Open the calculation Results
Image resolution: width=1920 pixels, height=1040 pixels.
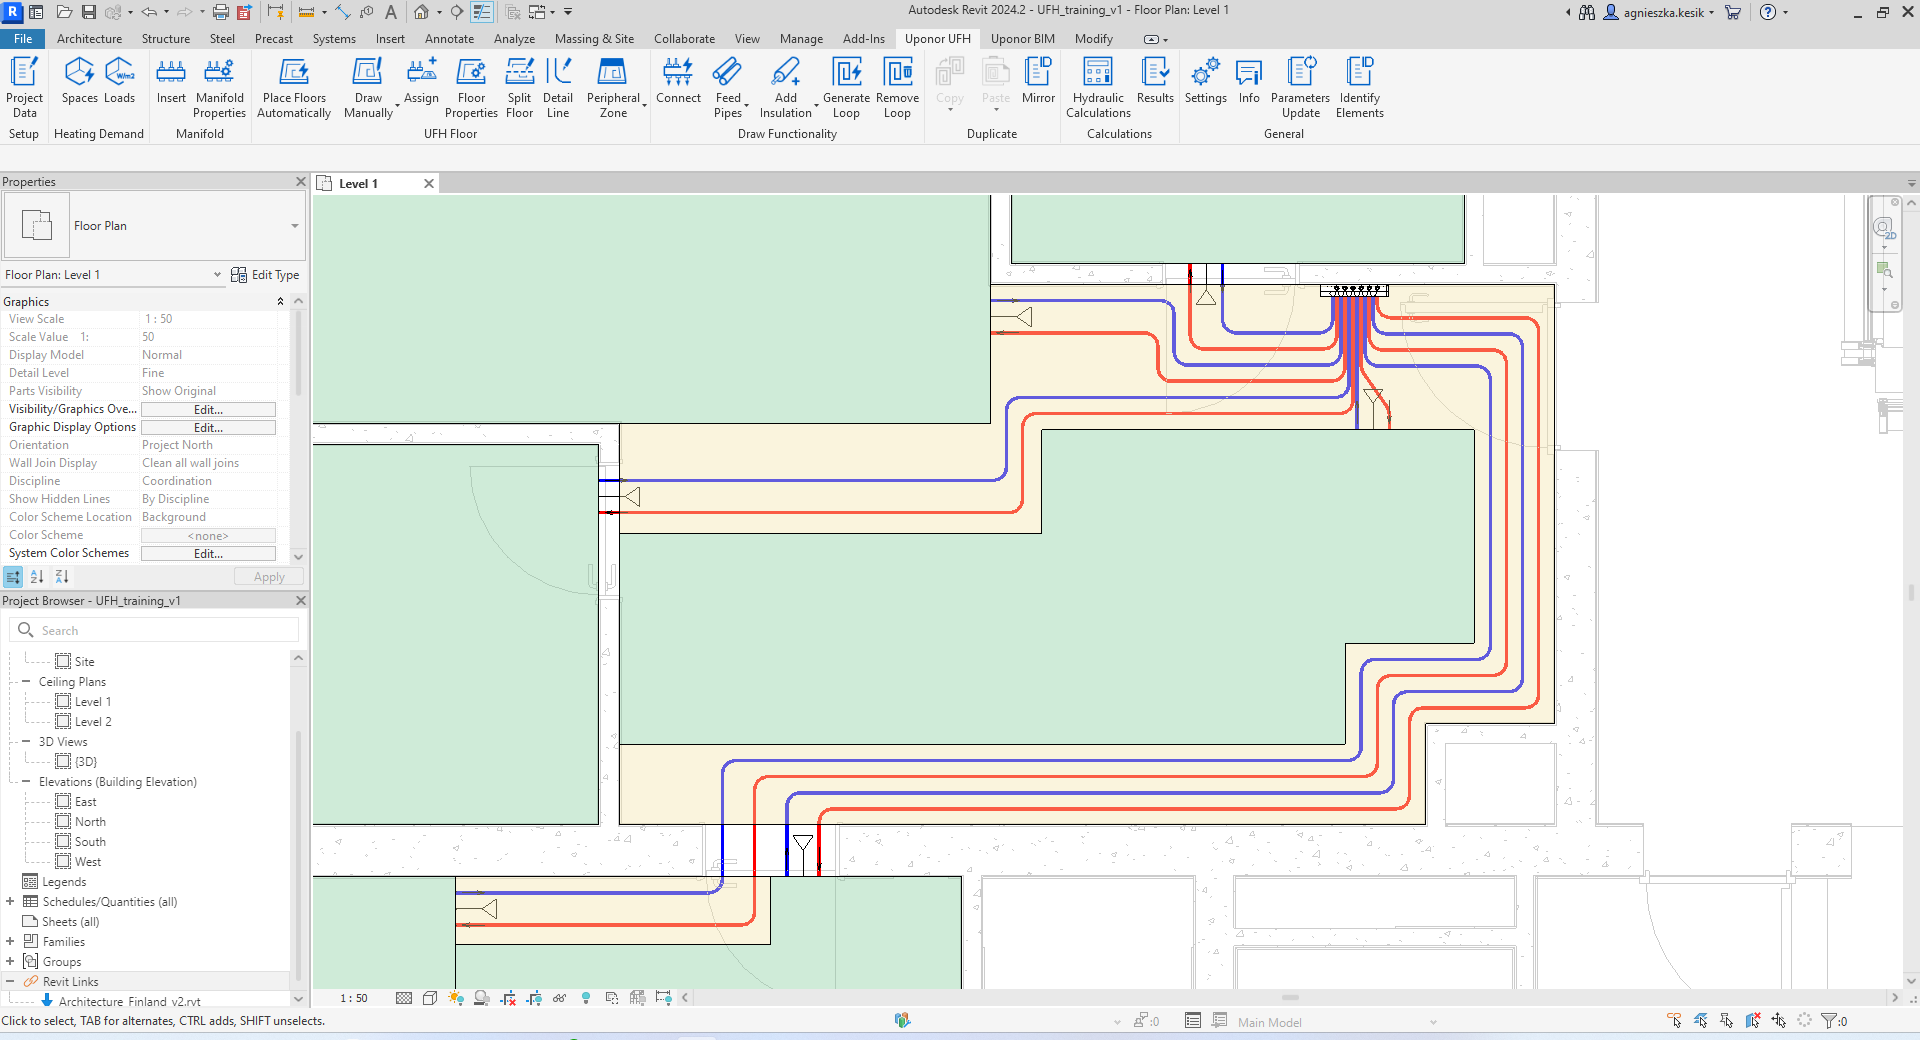tap(1155, 80)
